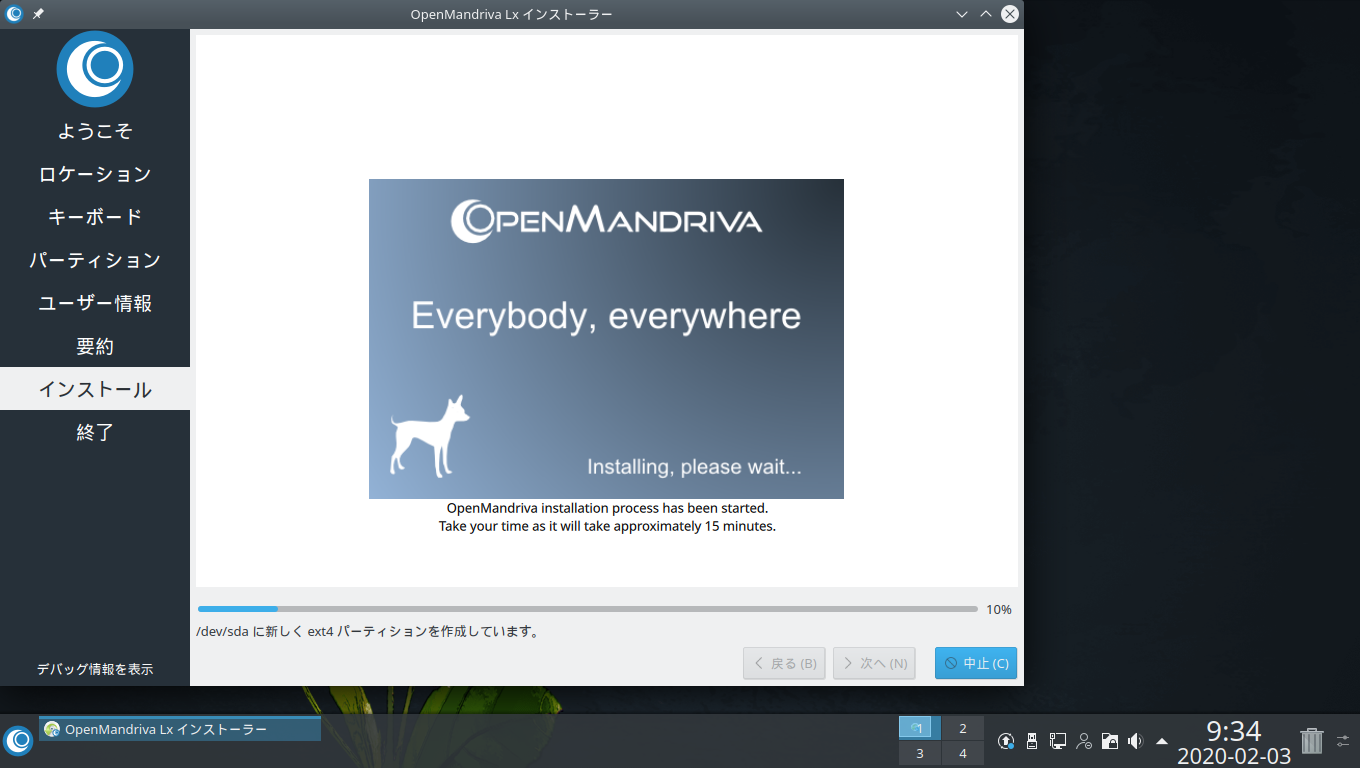The image size is (1360, 768).
Task: Click the panel settings sliders icon
Action: (1343, 741)
